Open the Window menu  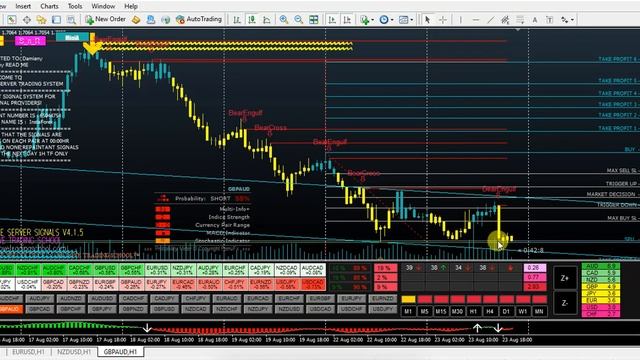[103, 6]
